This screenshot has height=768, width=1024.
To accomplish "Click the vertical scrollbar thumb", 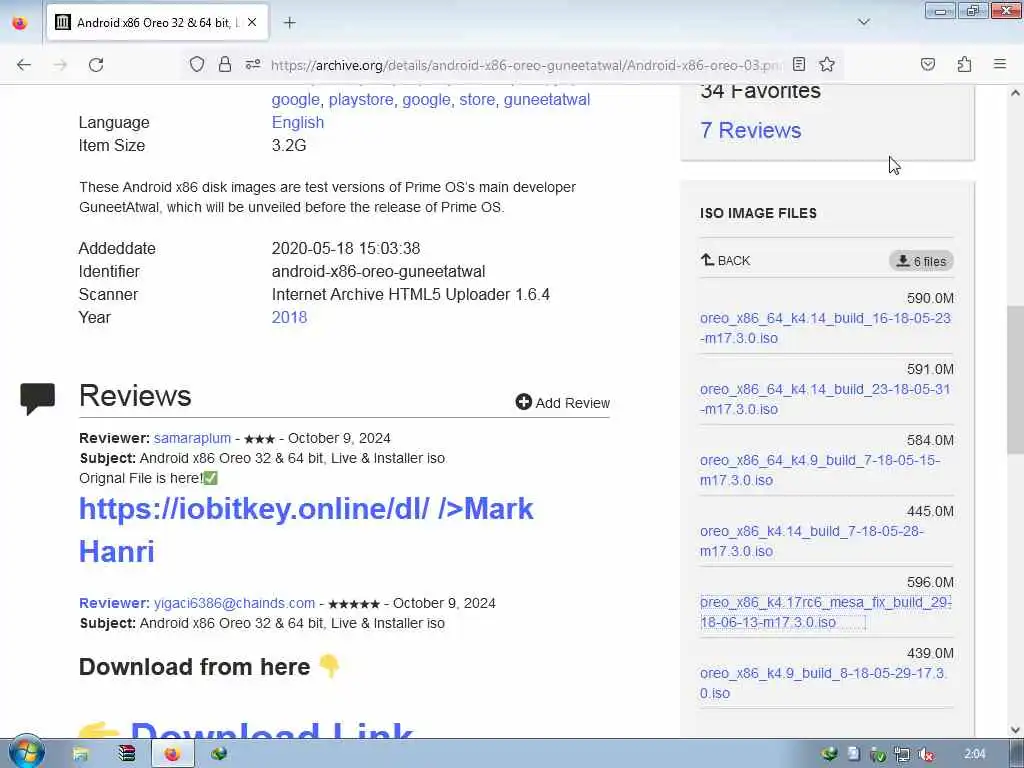I will (1015, 381).
